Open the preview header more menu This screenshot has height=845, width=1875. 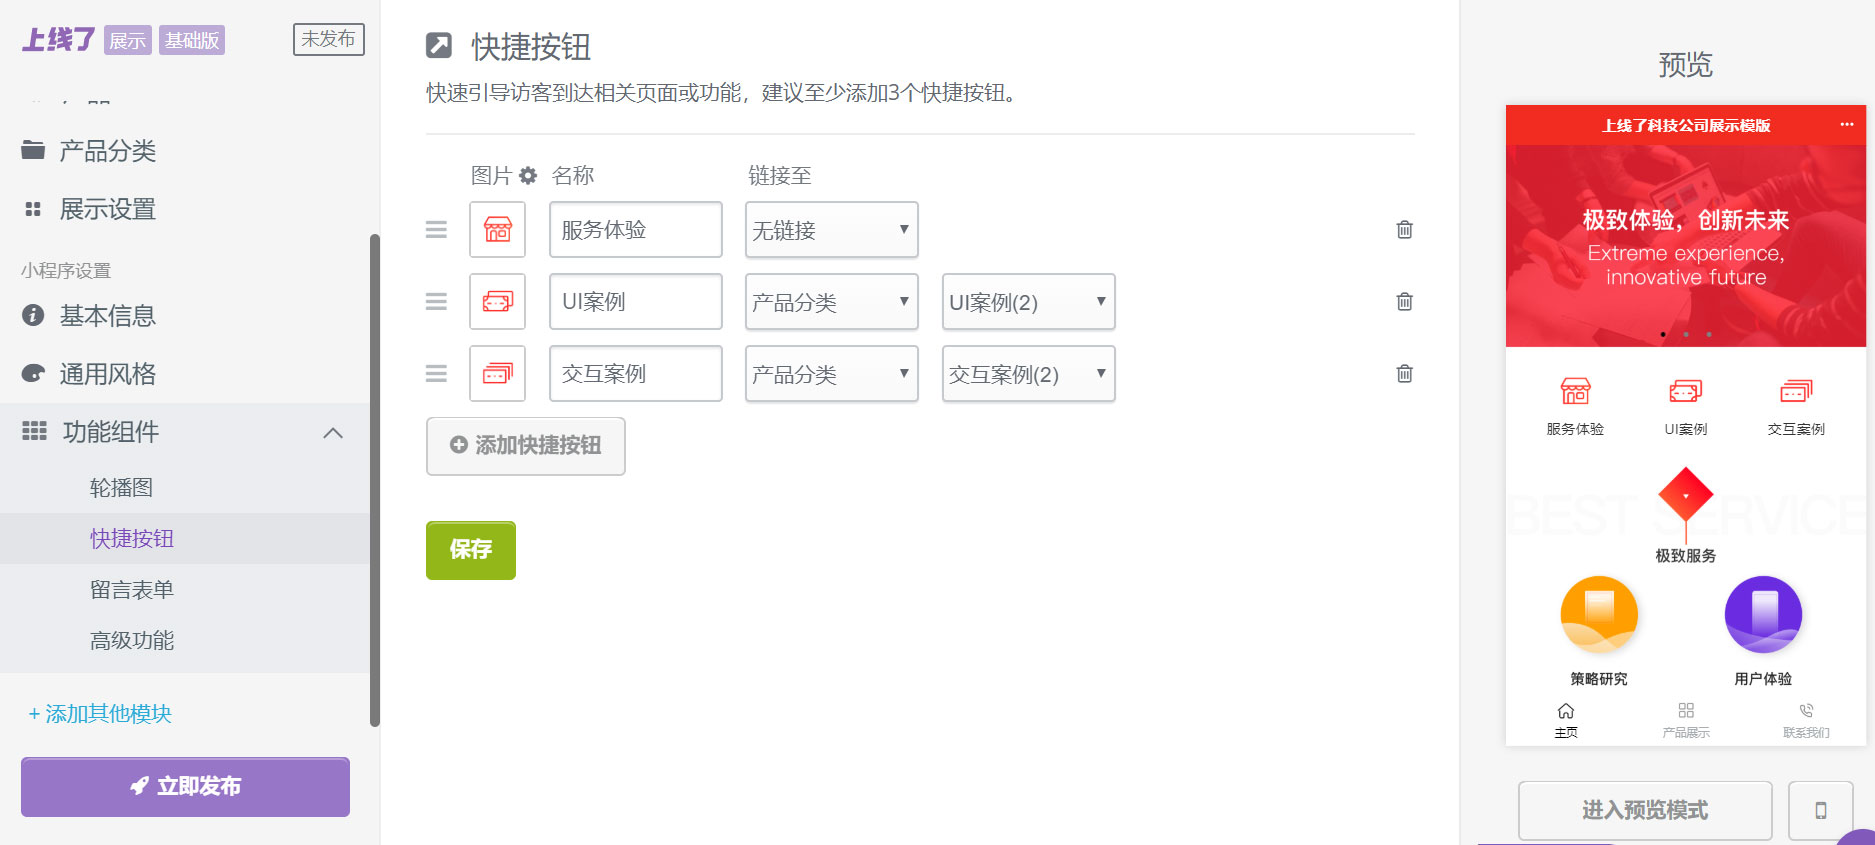[x=1846, y=124]
